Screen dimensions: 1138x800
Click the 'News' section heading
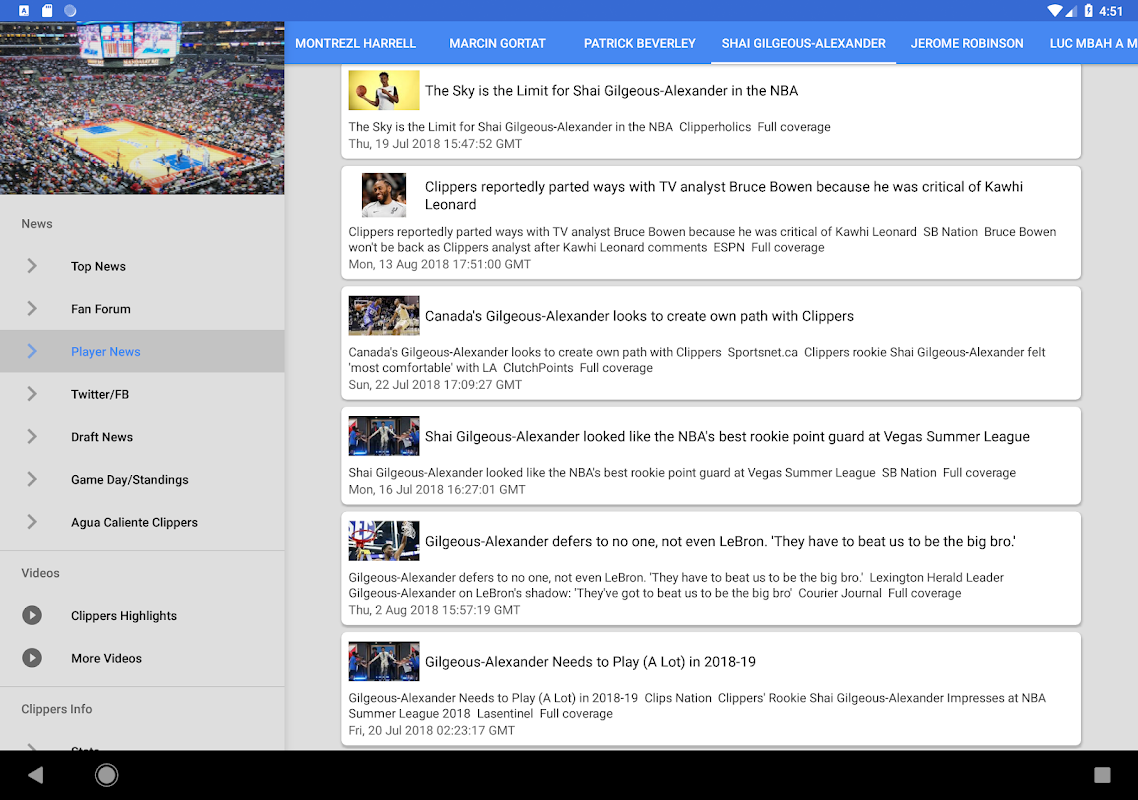pyautogui.click(x=37, y=224)
